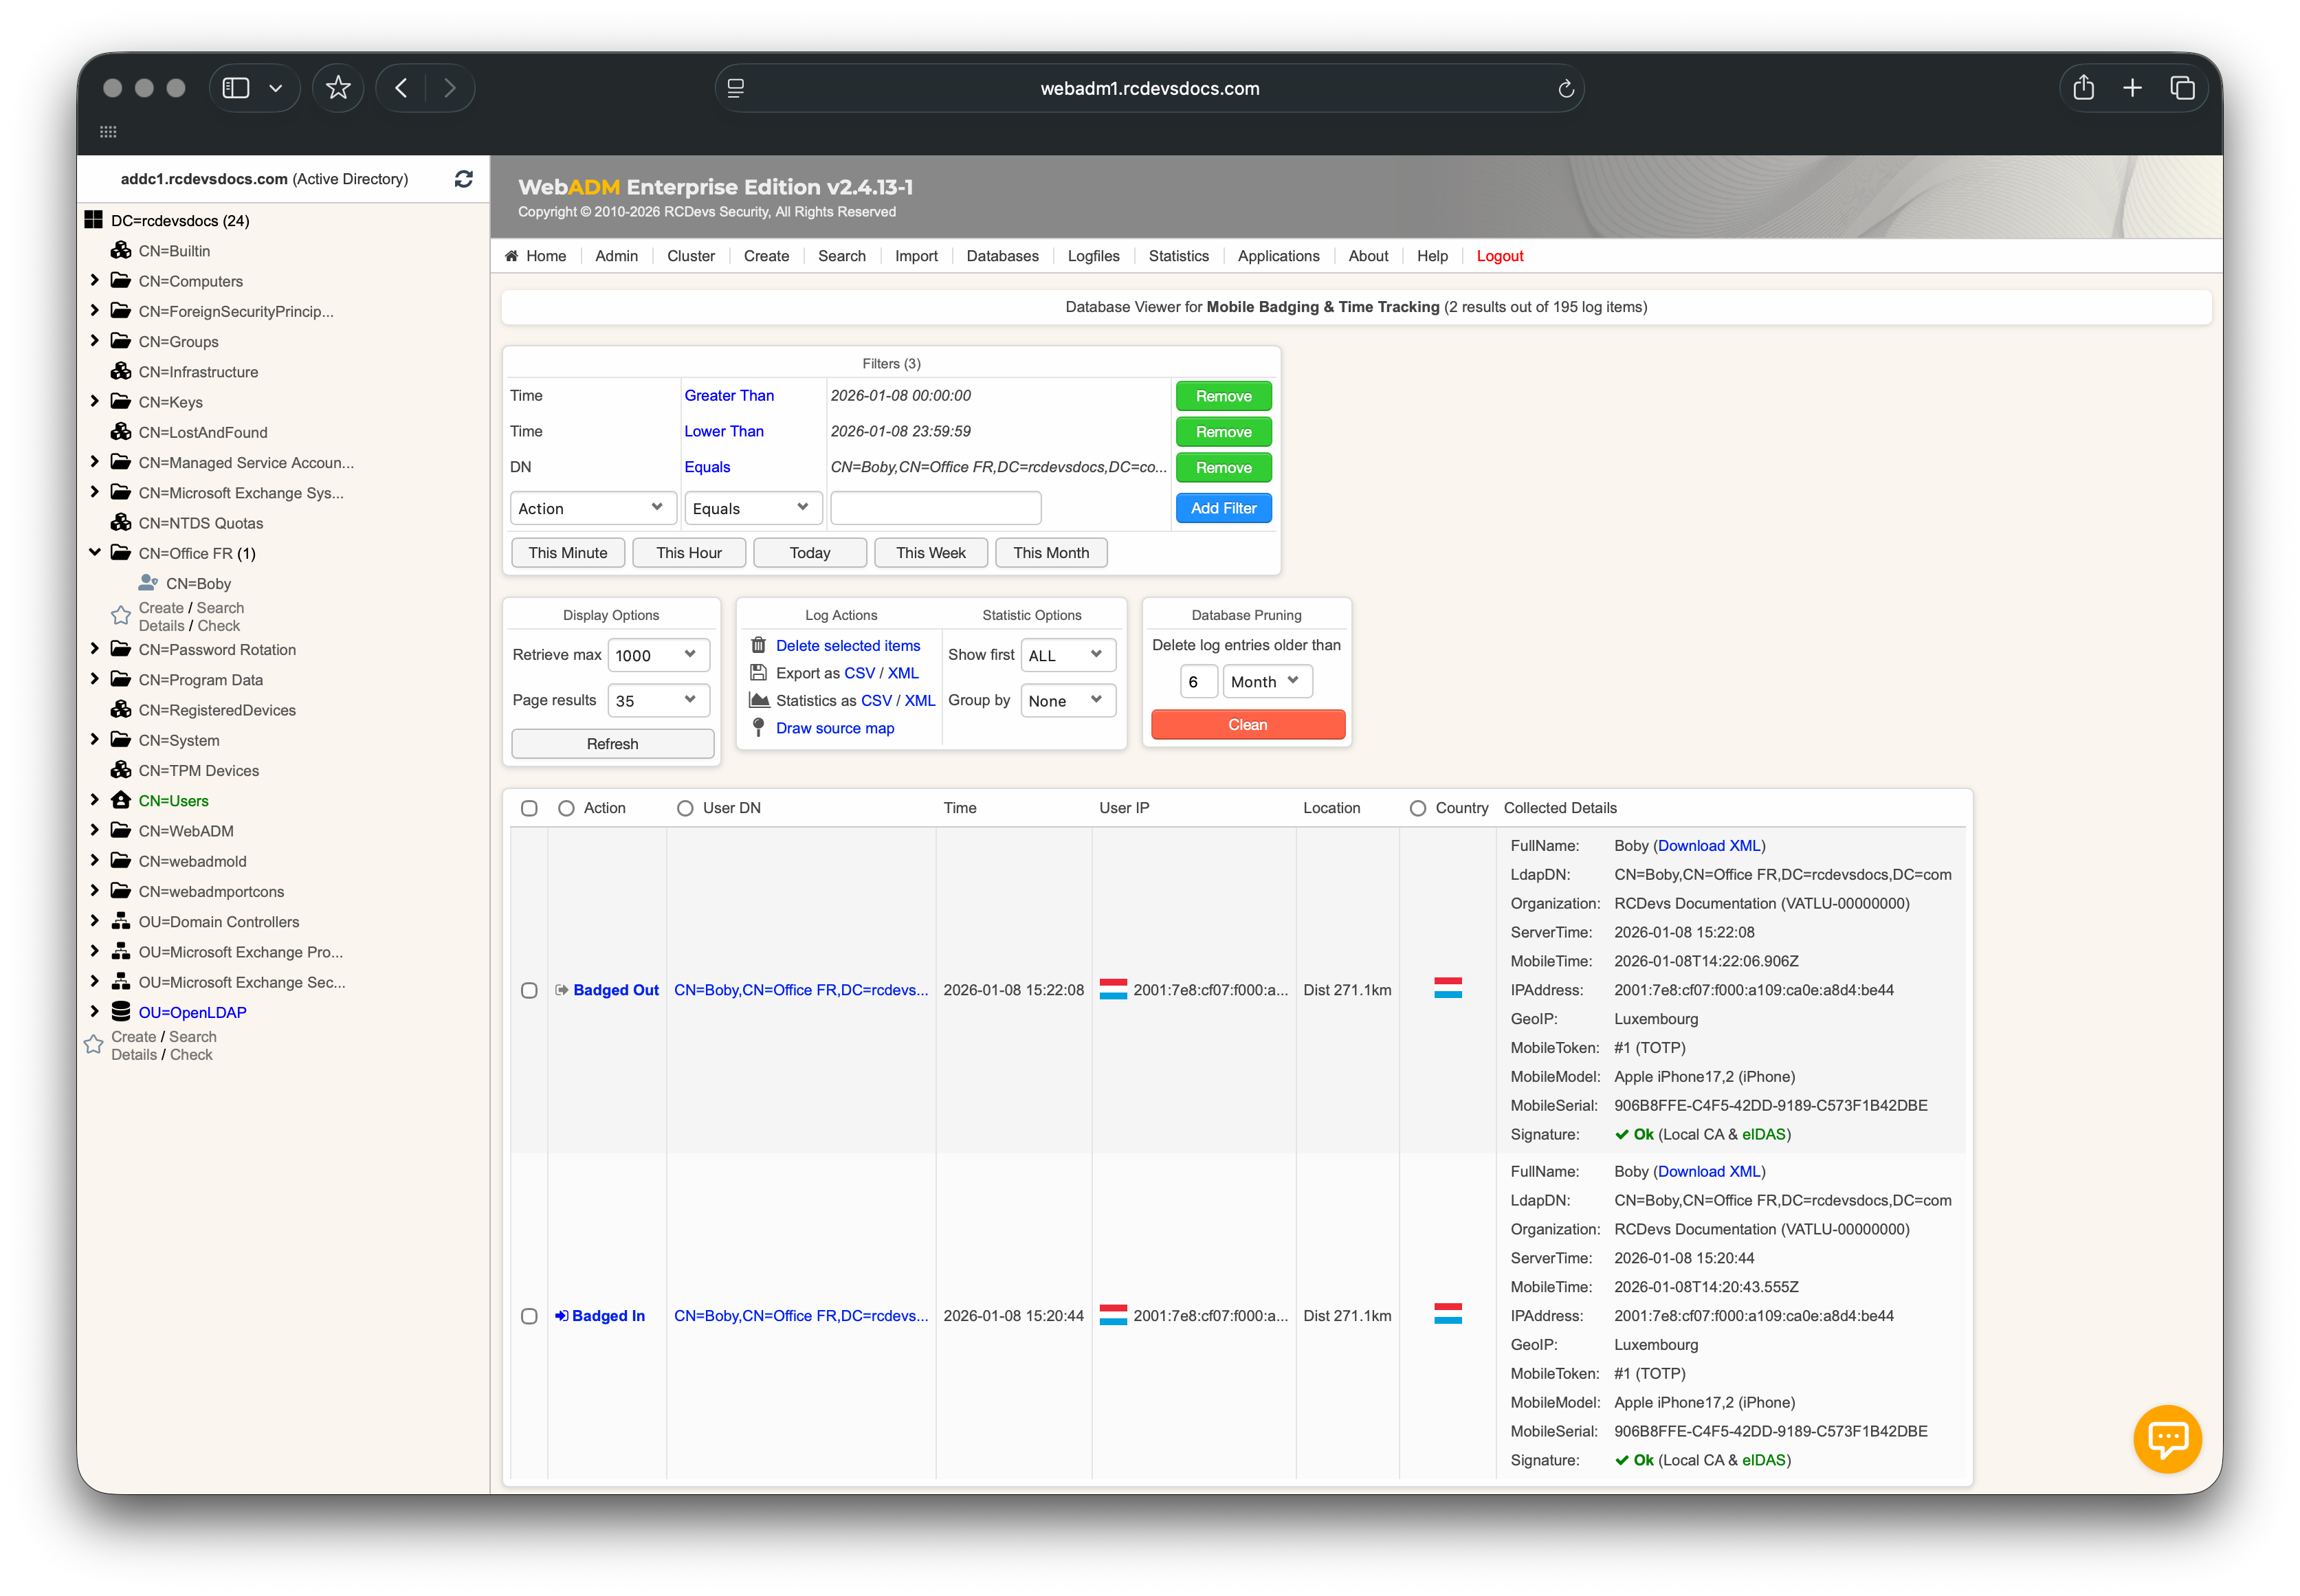Select the Country column radio button
This screenshot has height=1596, width=2300.
pyautogui.click(x=1417, y=808)
